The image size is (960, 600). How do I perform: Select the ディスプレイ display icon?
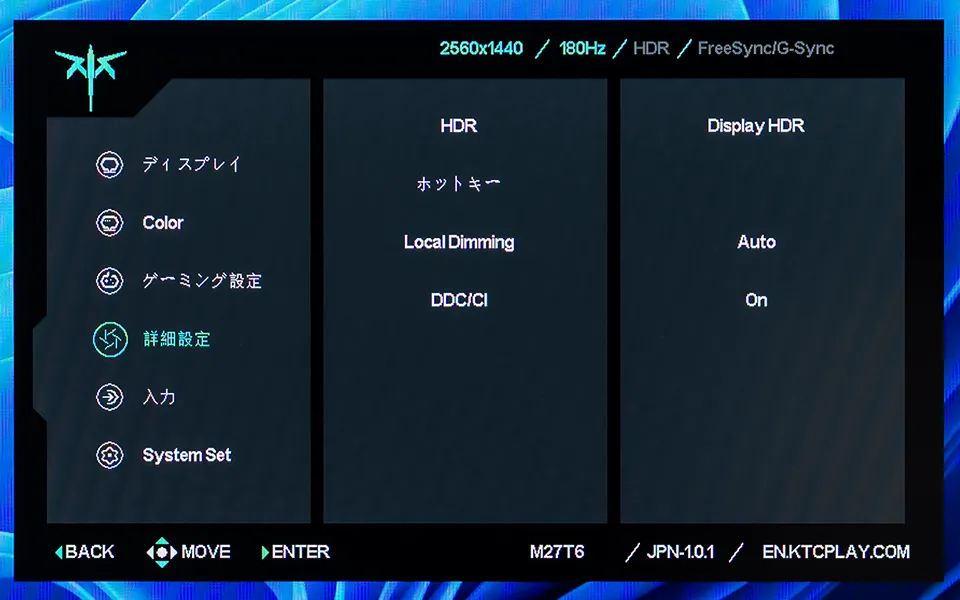click(x=110, y=165)
